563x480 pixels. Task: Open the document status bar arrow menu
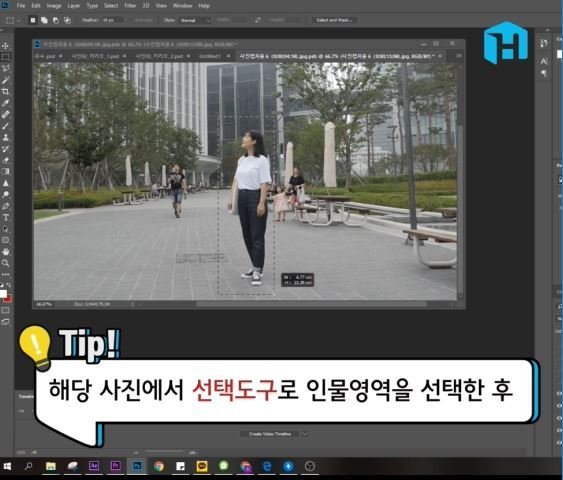click(132, 304)
